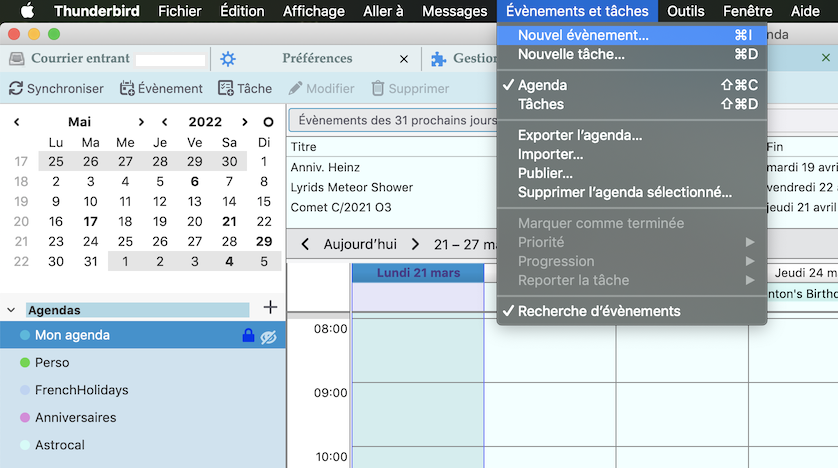This screenshot has width=838, height=468.
Task: Go to previous month in mini calendar
Action: [17, 122]
